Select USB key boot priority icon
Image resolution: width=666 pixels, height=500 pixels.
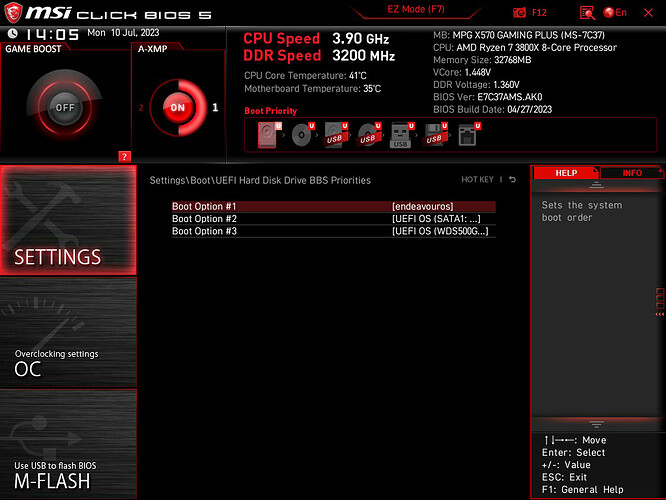coord(402,135)
